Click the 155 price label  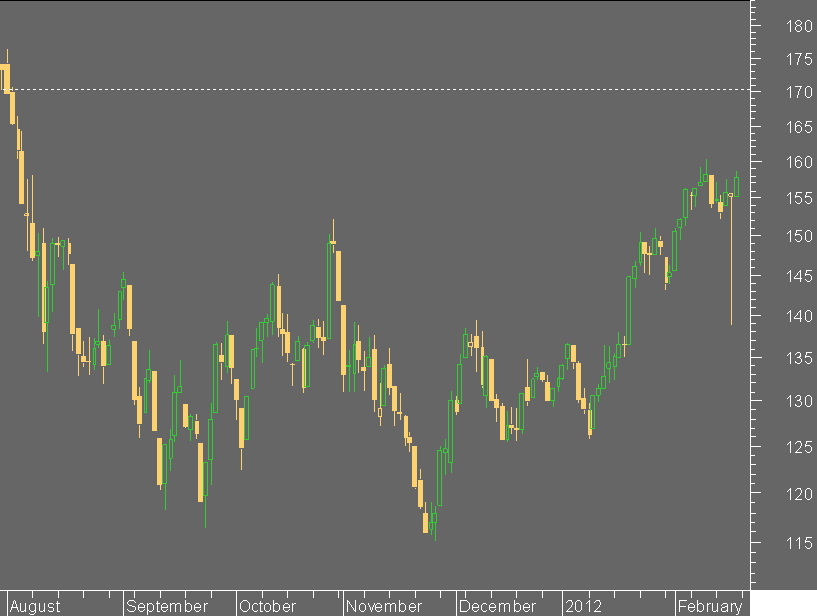coord(799,198)
